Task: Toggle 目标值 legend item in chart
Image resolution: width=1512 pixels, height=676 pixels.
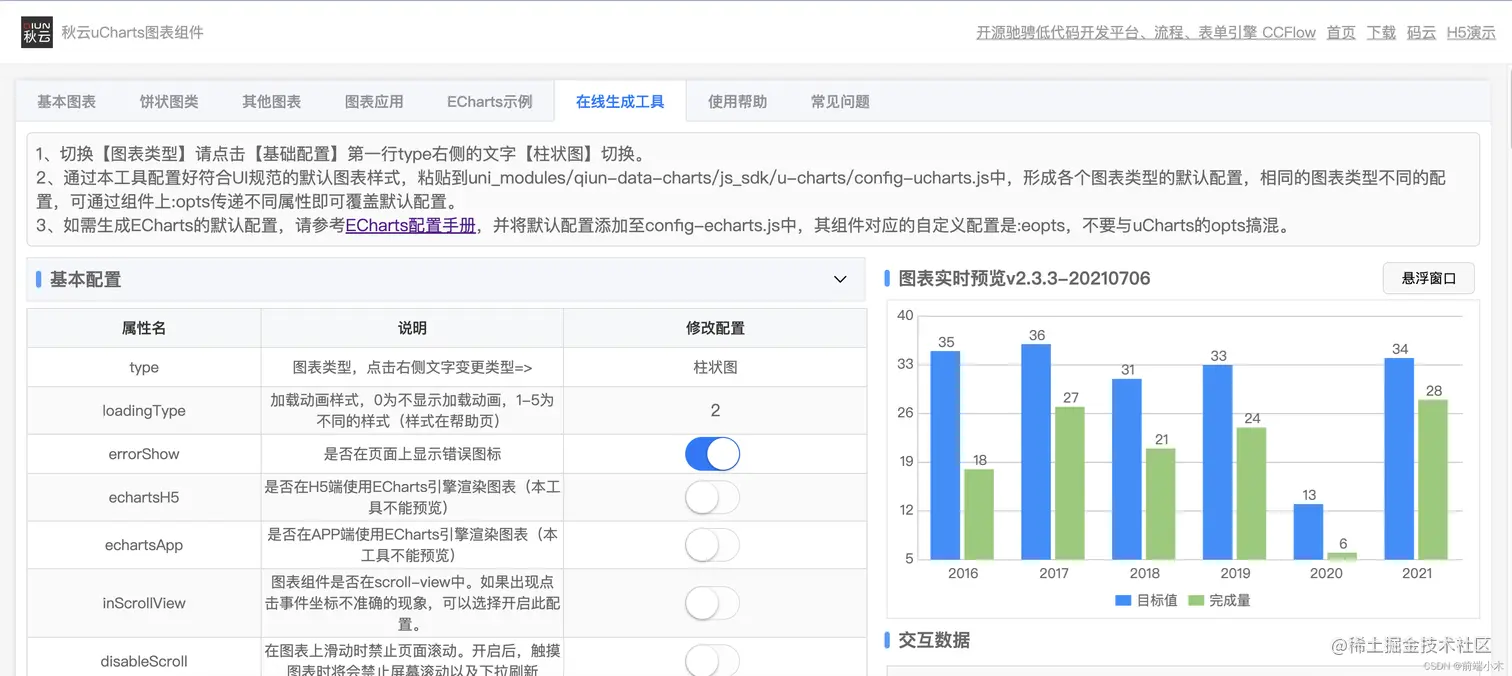Action: coord(1146,600)
